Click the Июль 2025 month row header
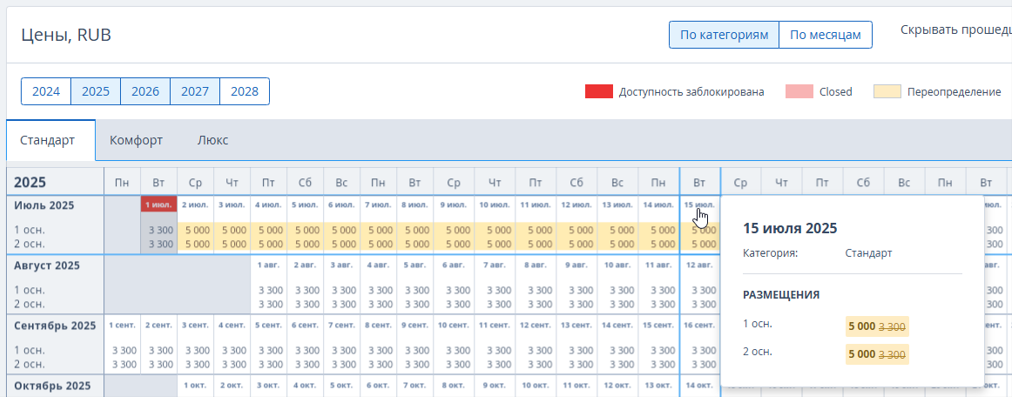The width and height of the screenshot is (1012, 397). pyautogui.click(x=45, y=206)
